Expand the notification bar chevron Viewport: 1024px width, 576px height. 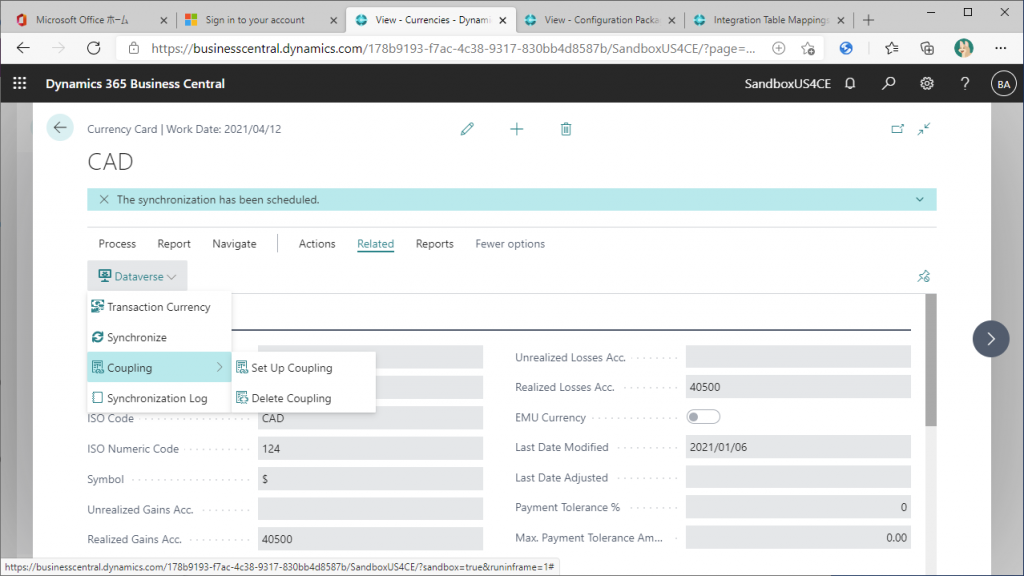coord(920,200)
